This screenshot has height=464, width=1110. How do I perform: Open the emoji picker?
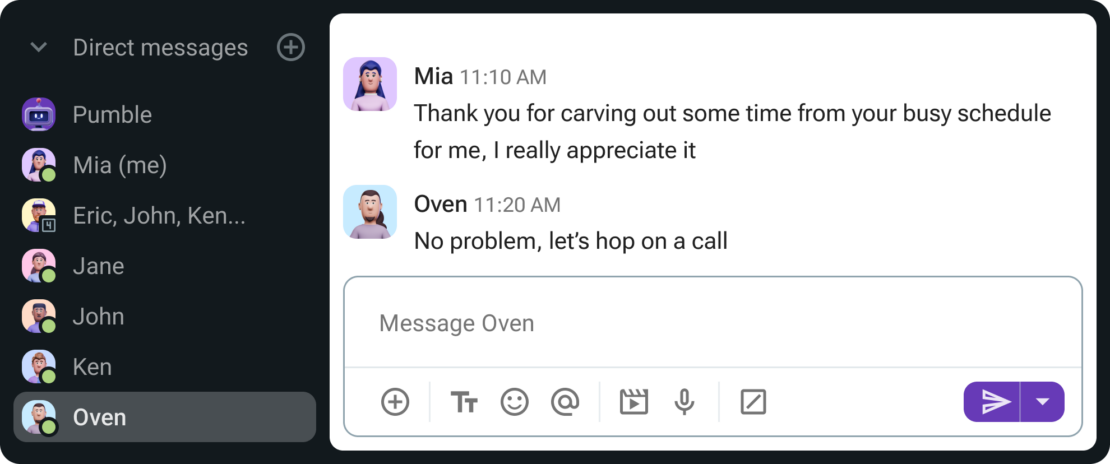514,402
